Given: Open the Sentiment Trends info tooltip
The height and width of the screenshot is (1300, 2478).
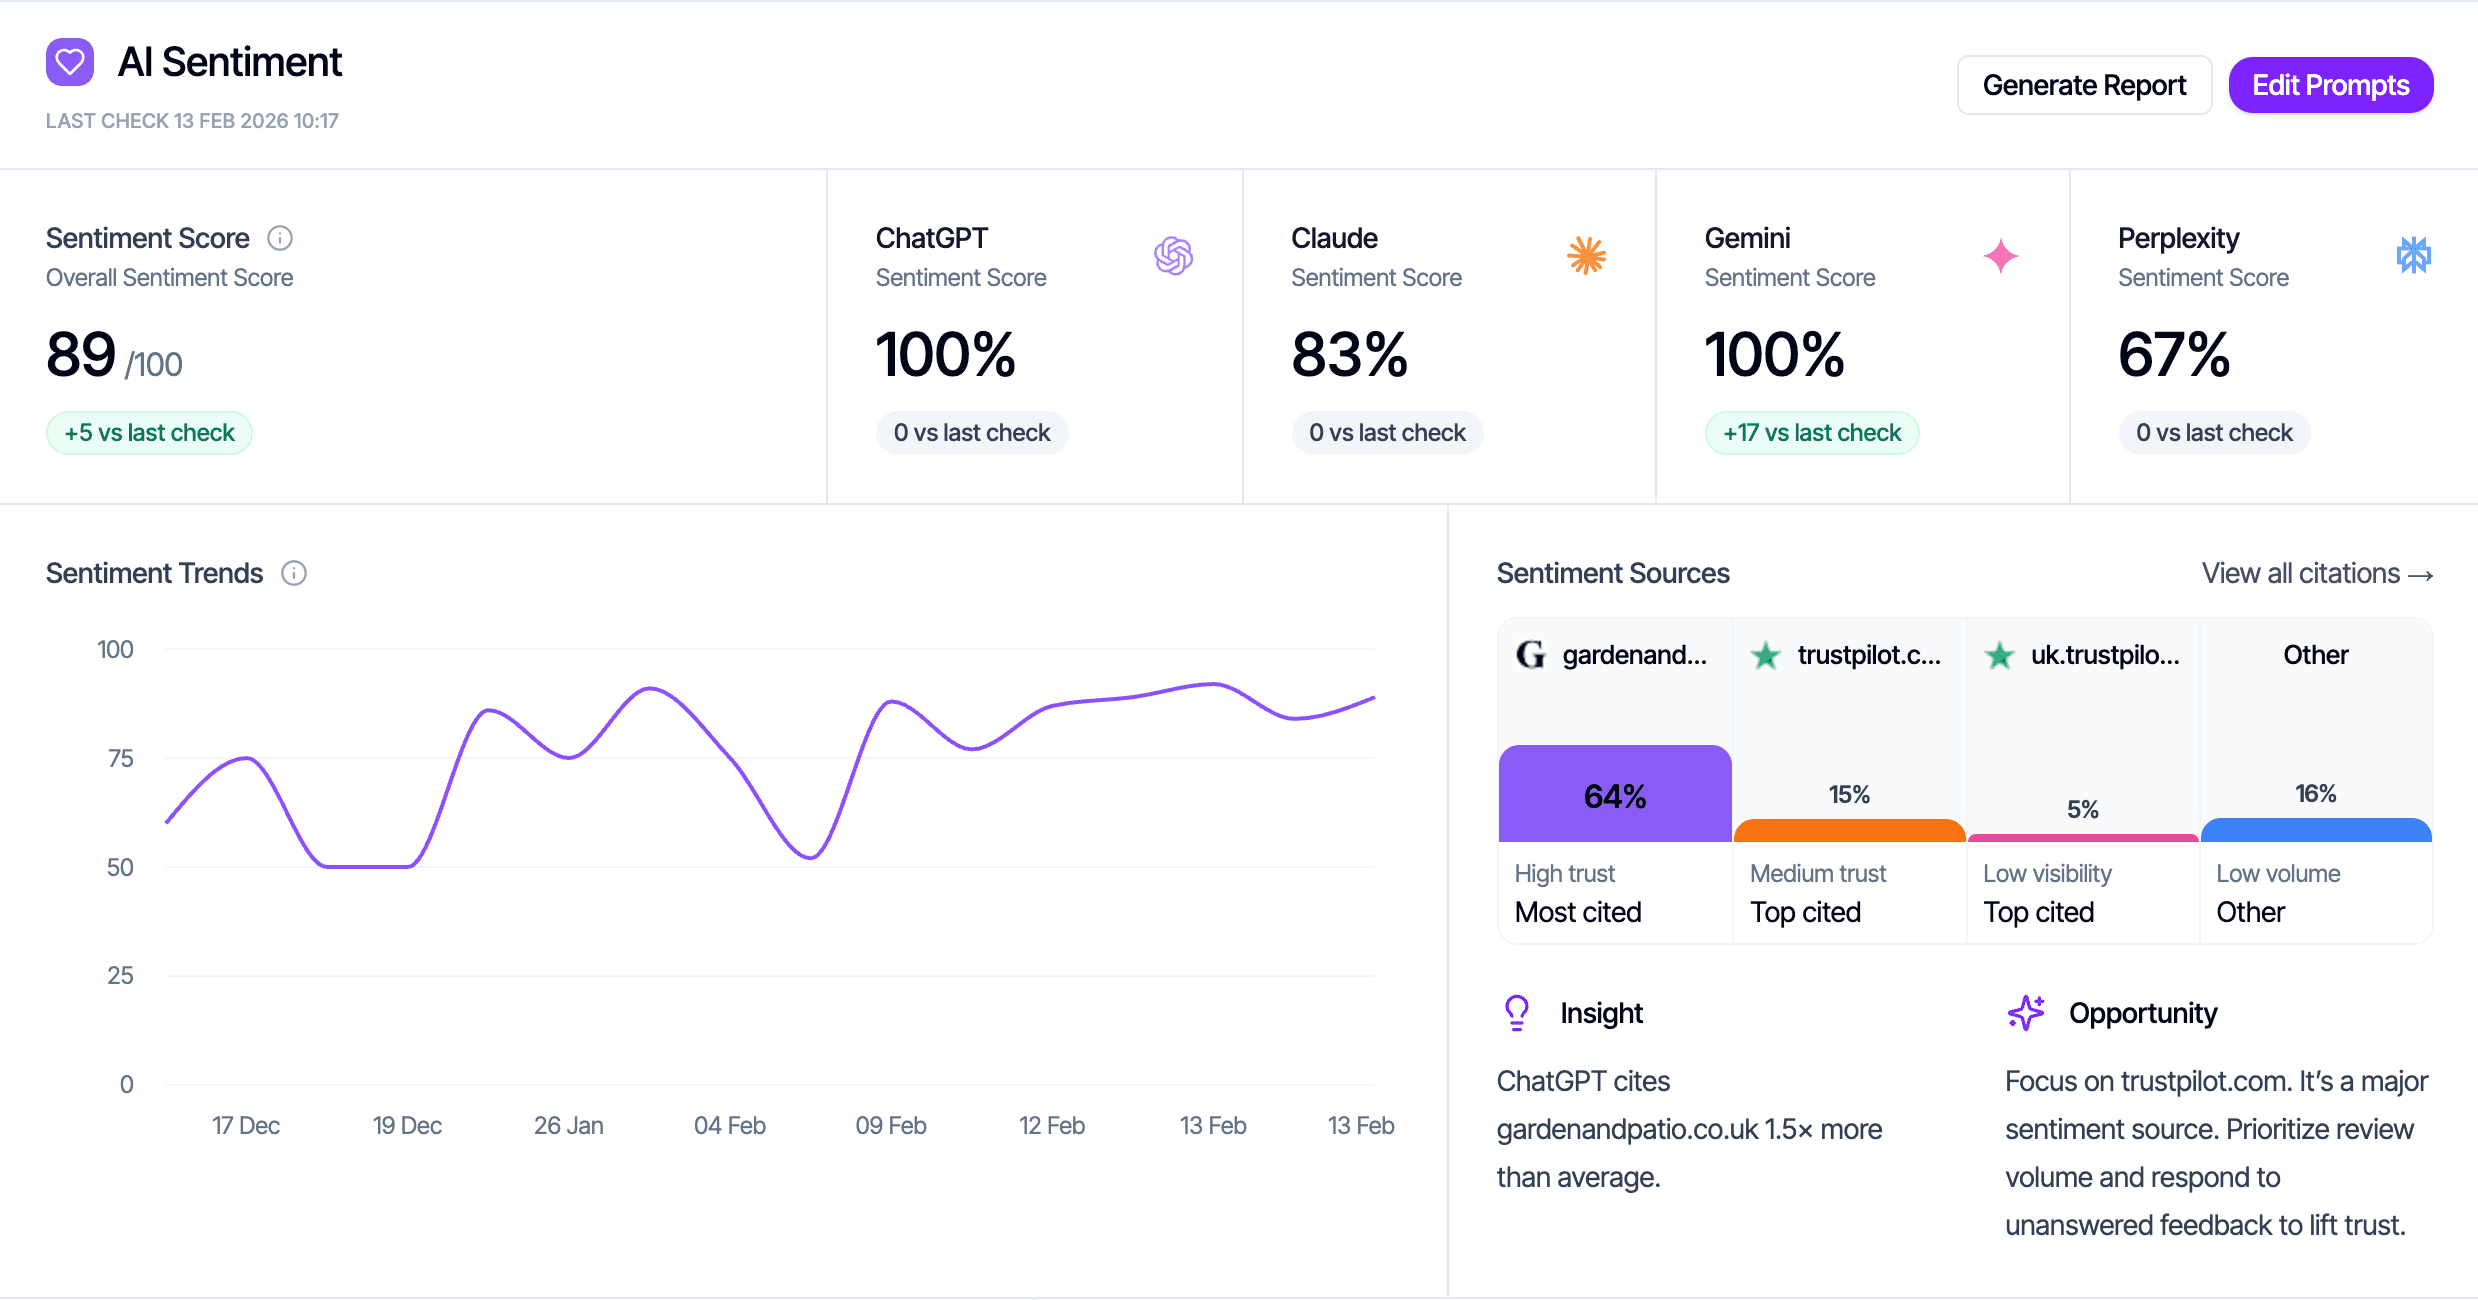Looking at the screenshot, I should [x=294, y=573].
